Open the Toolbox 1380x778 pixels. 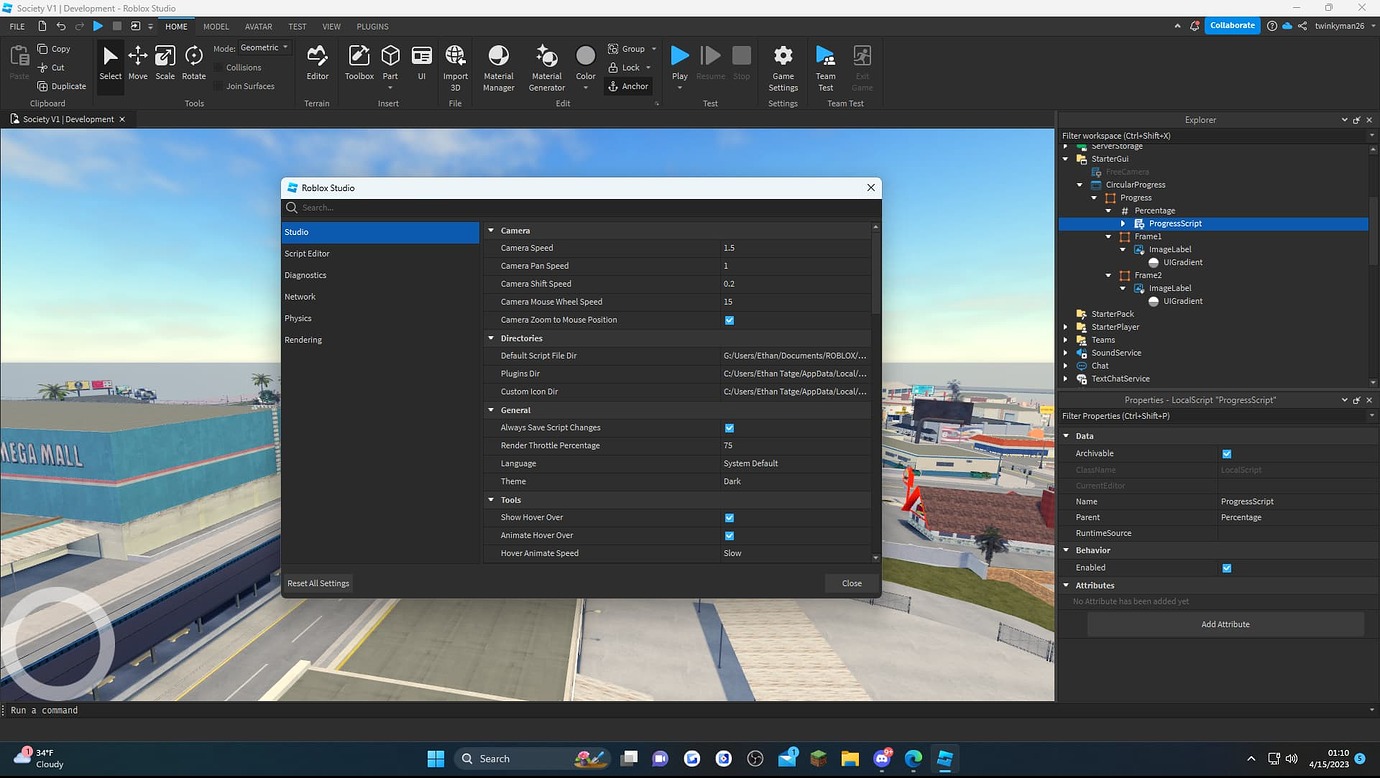359,62
